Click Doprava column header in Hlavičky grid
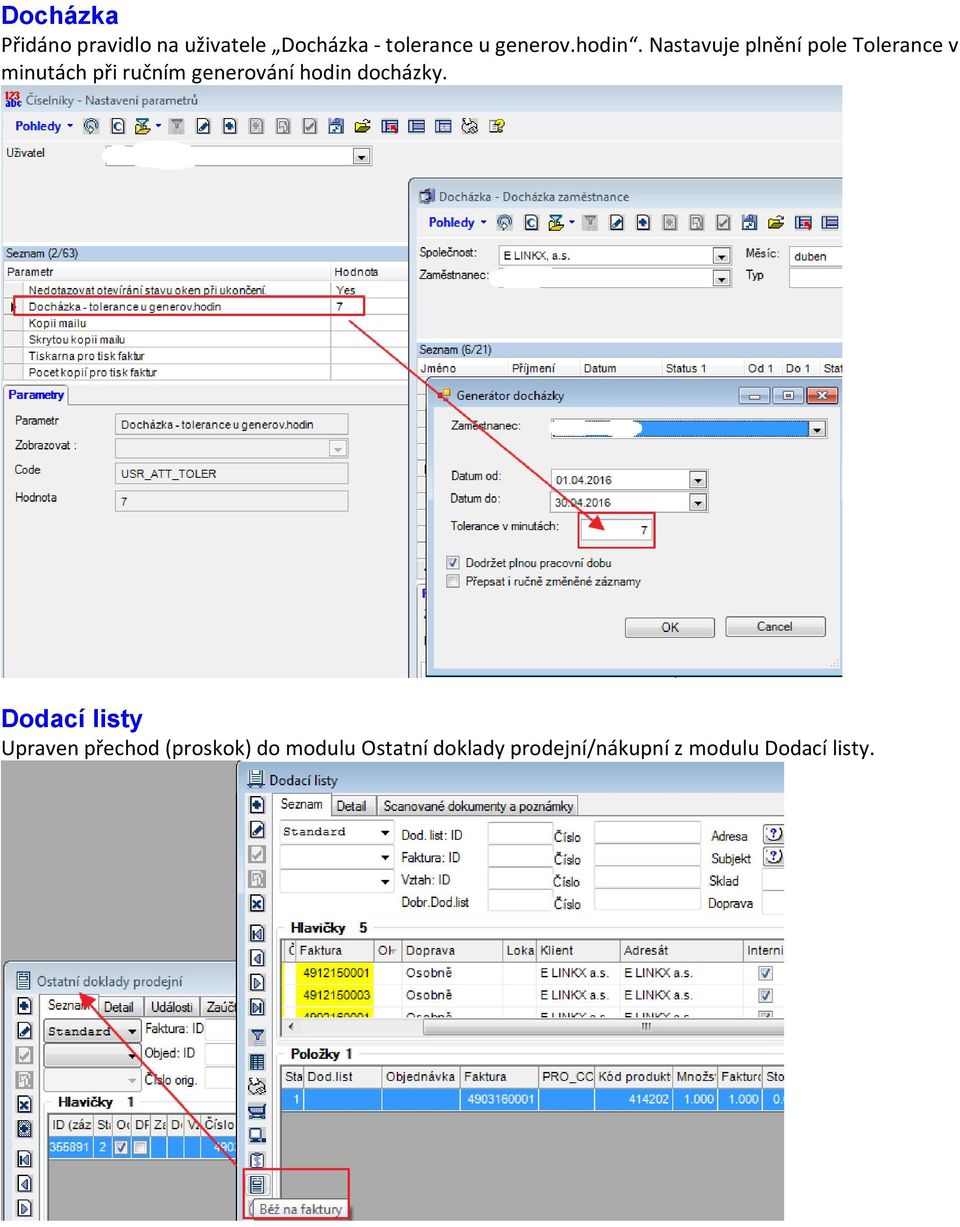This screenshot has width=960, height=1227. (x=452, y=950)
